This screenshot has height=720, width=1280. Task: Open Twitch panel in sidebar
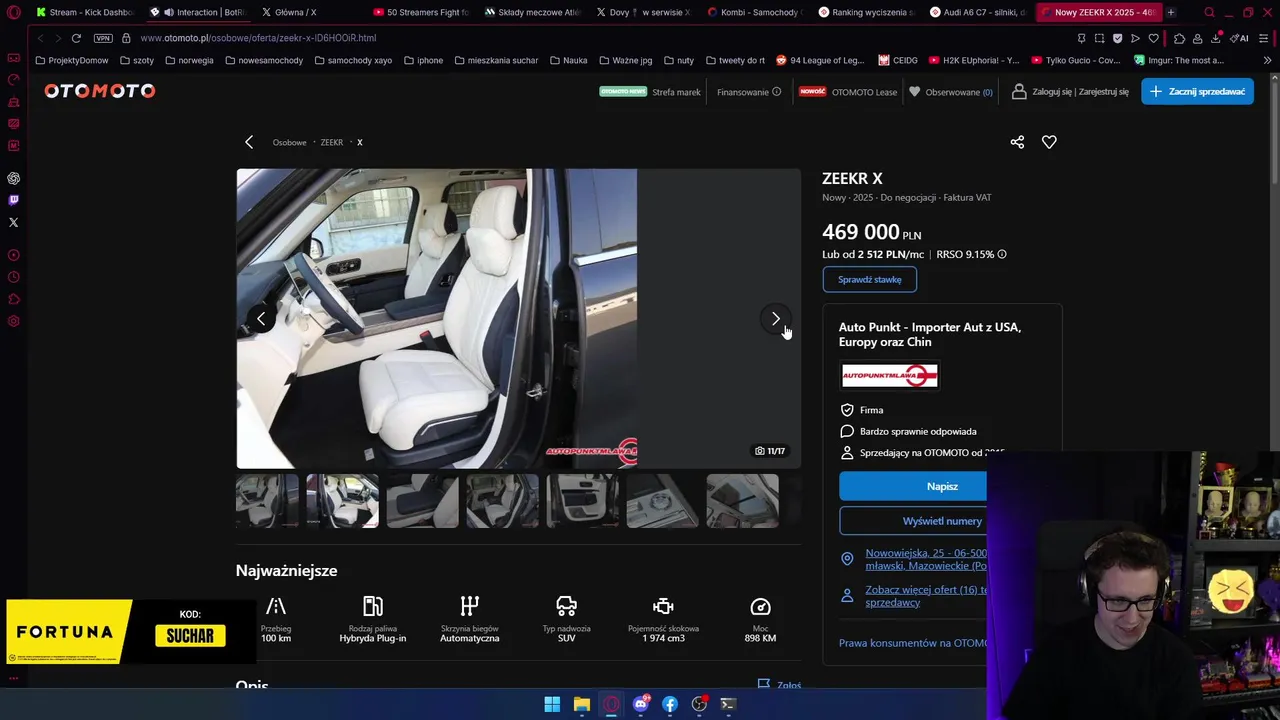tap(14, 200)
